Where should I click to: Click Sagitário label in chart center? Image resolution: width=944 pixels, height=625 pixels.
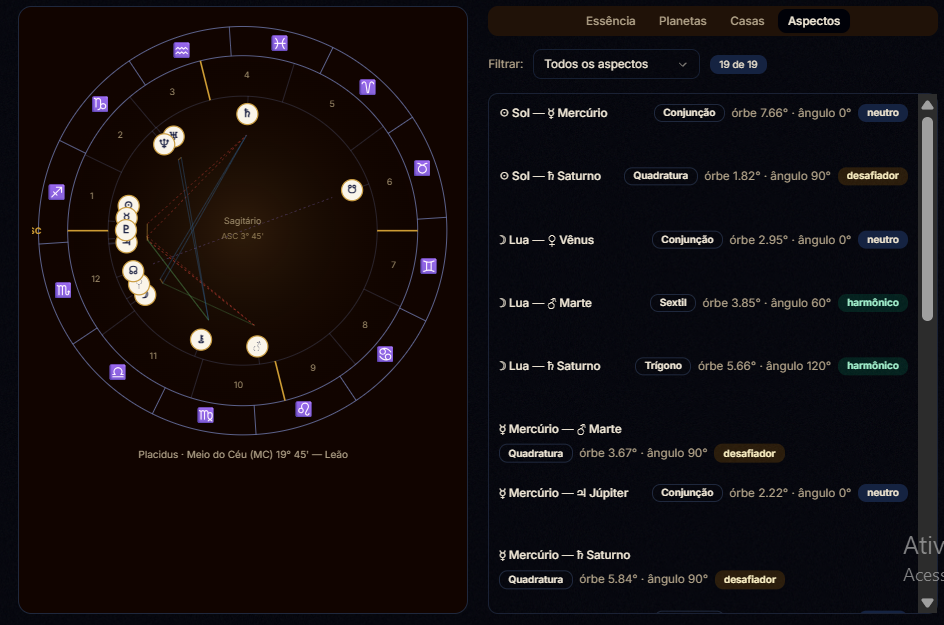(x=242, y=221)
